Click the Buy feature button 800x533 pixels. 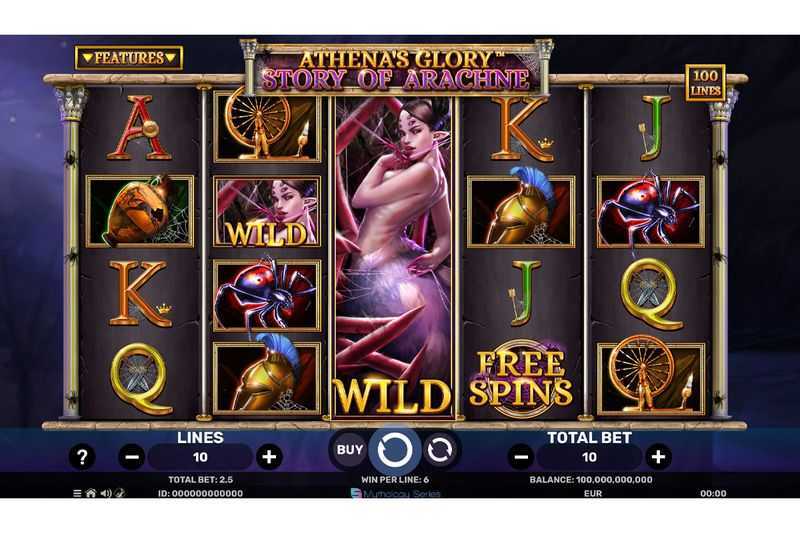349,450
